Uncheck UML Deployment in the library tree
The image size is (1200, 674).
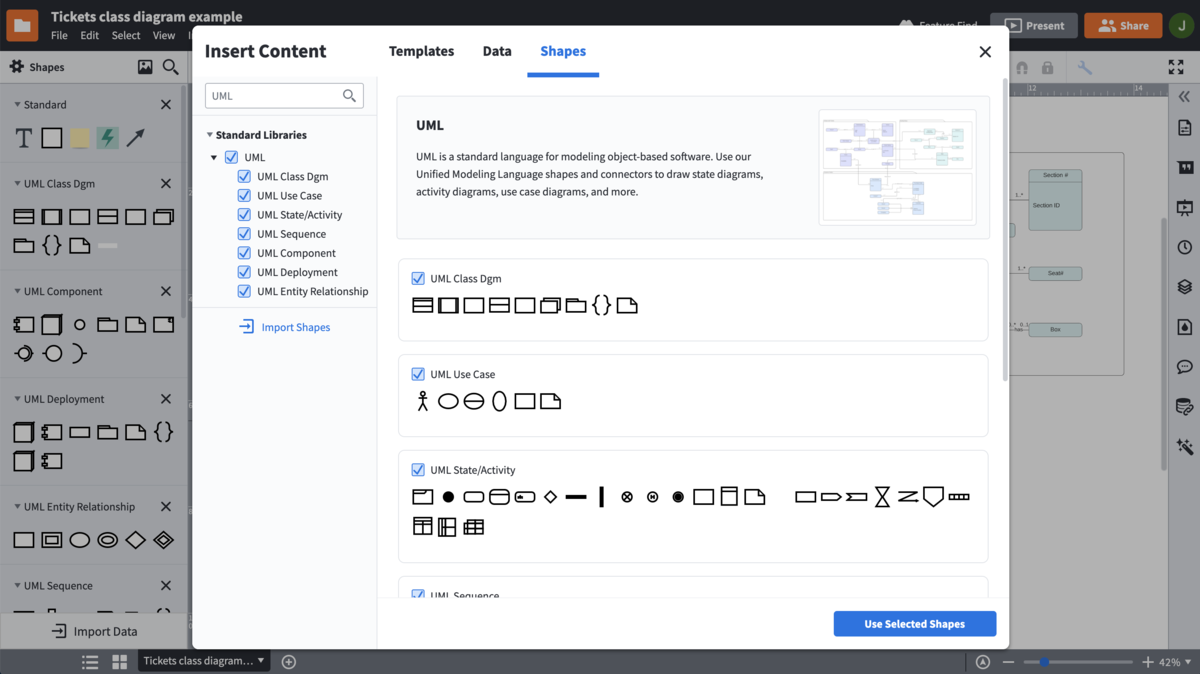pos(243,271)
